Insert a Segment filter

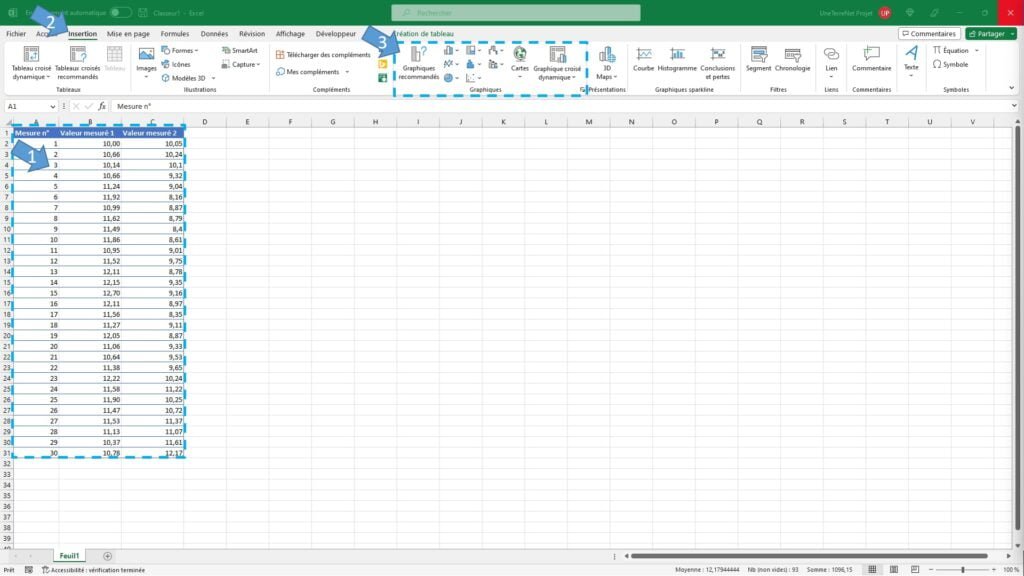758,59
